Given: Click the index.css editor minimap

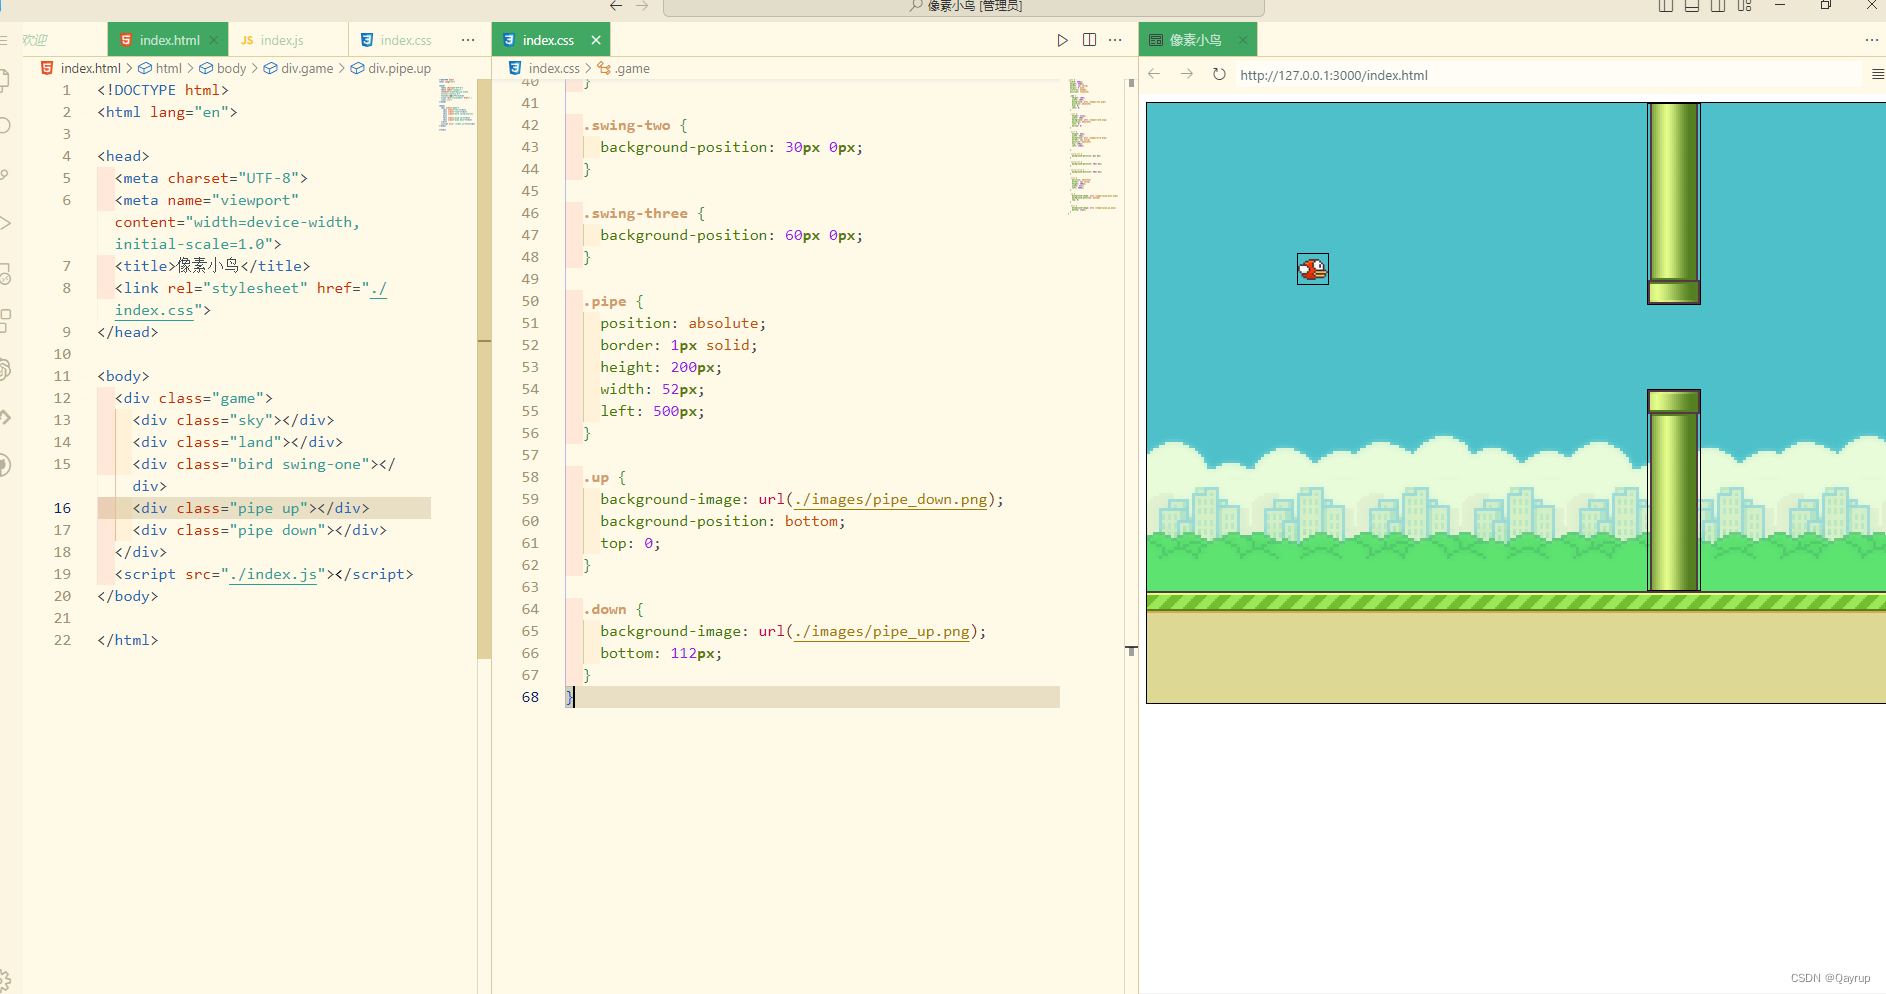Looking at the screenshot, I should pyautogui.click(x=1094, y=147).
